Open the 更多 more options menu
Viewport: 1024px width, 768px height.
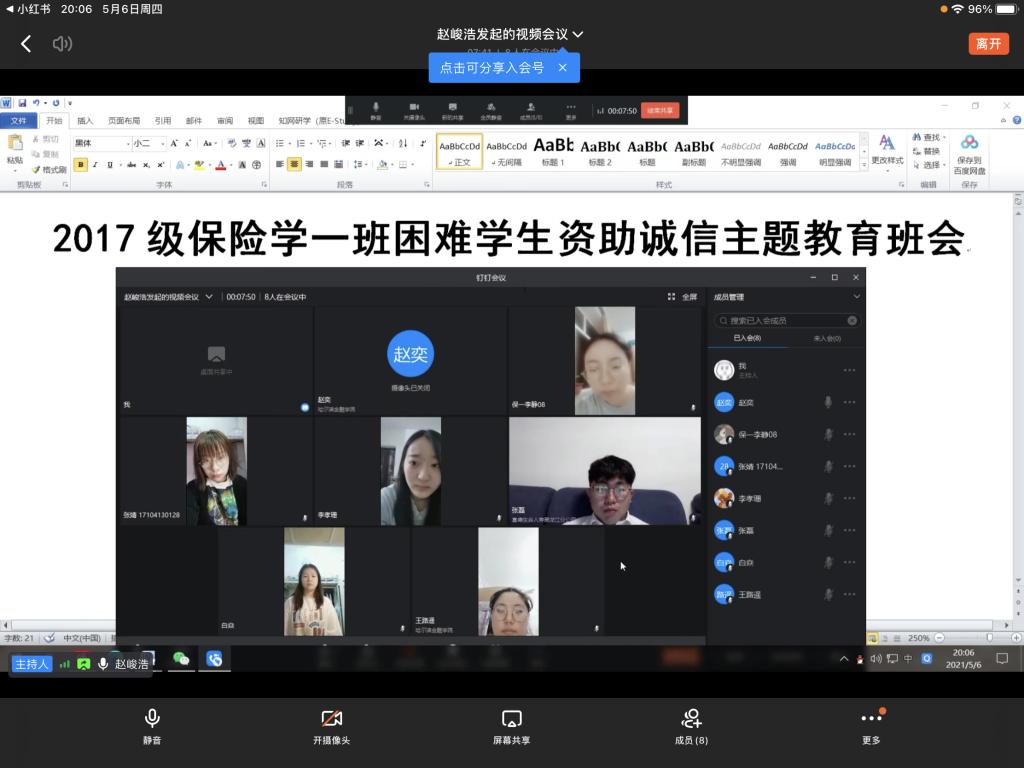(x=871, y=727)
